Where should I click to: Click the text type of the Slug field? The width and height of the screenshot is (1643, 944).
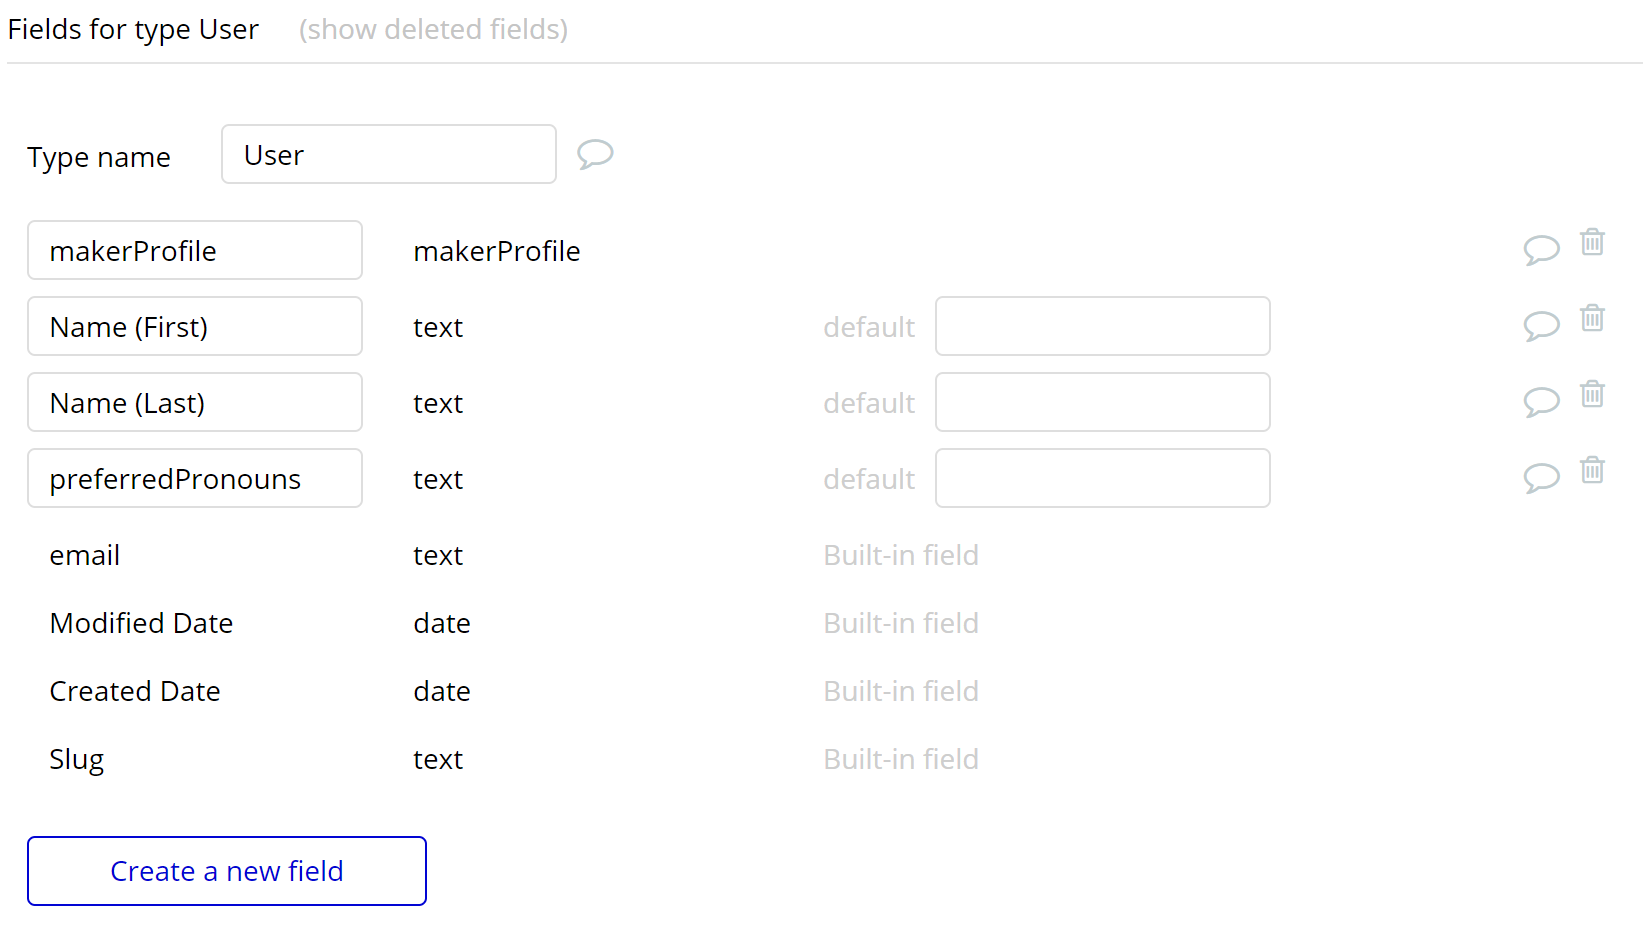coord(438,760)
